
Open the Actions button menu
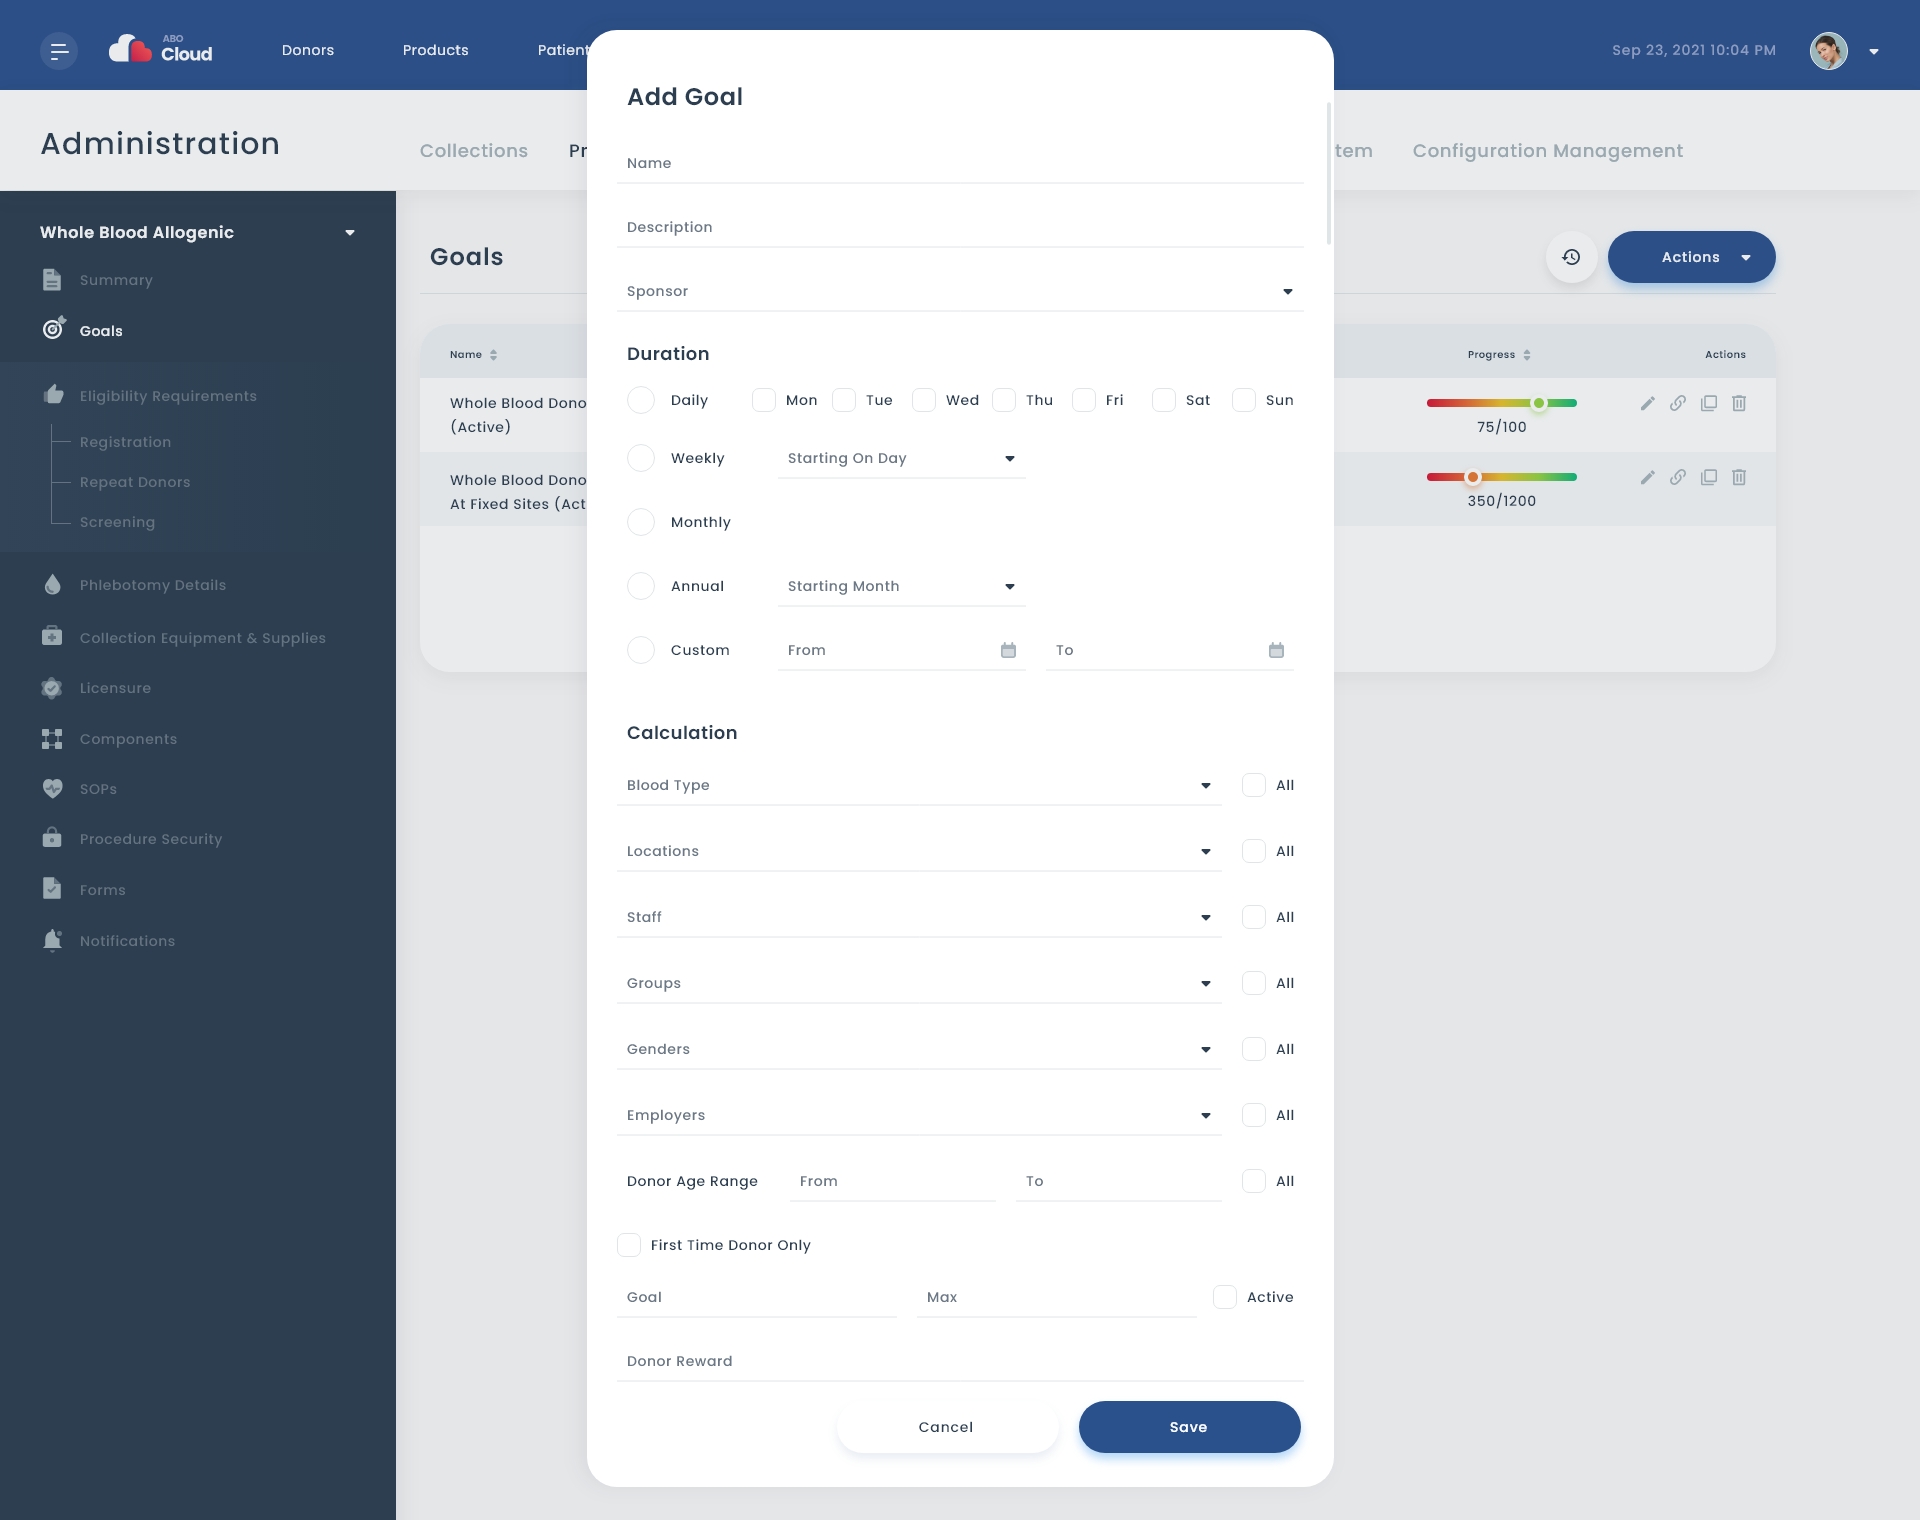(x=1691, y=257)
